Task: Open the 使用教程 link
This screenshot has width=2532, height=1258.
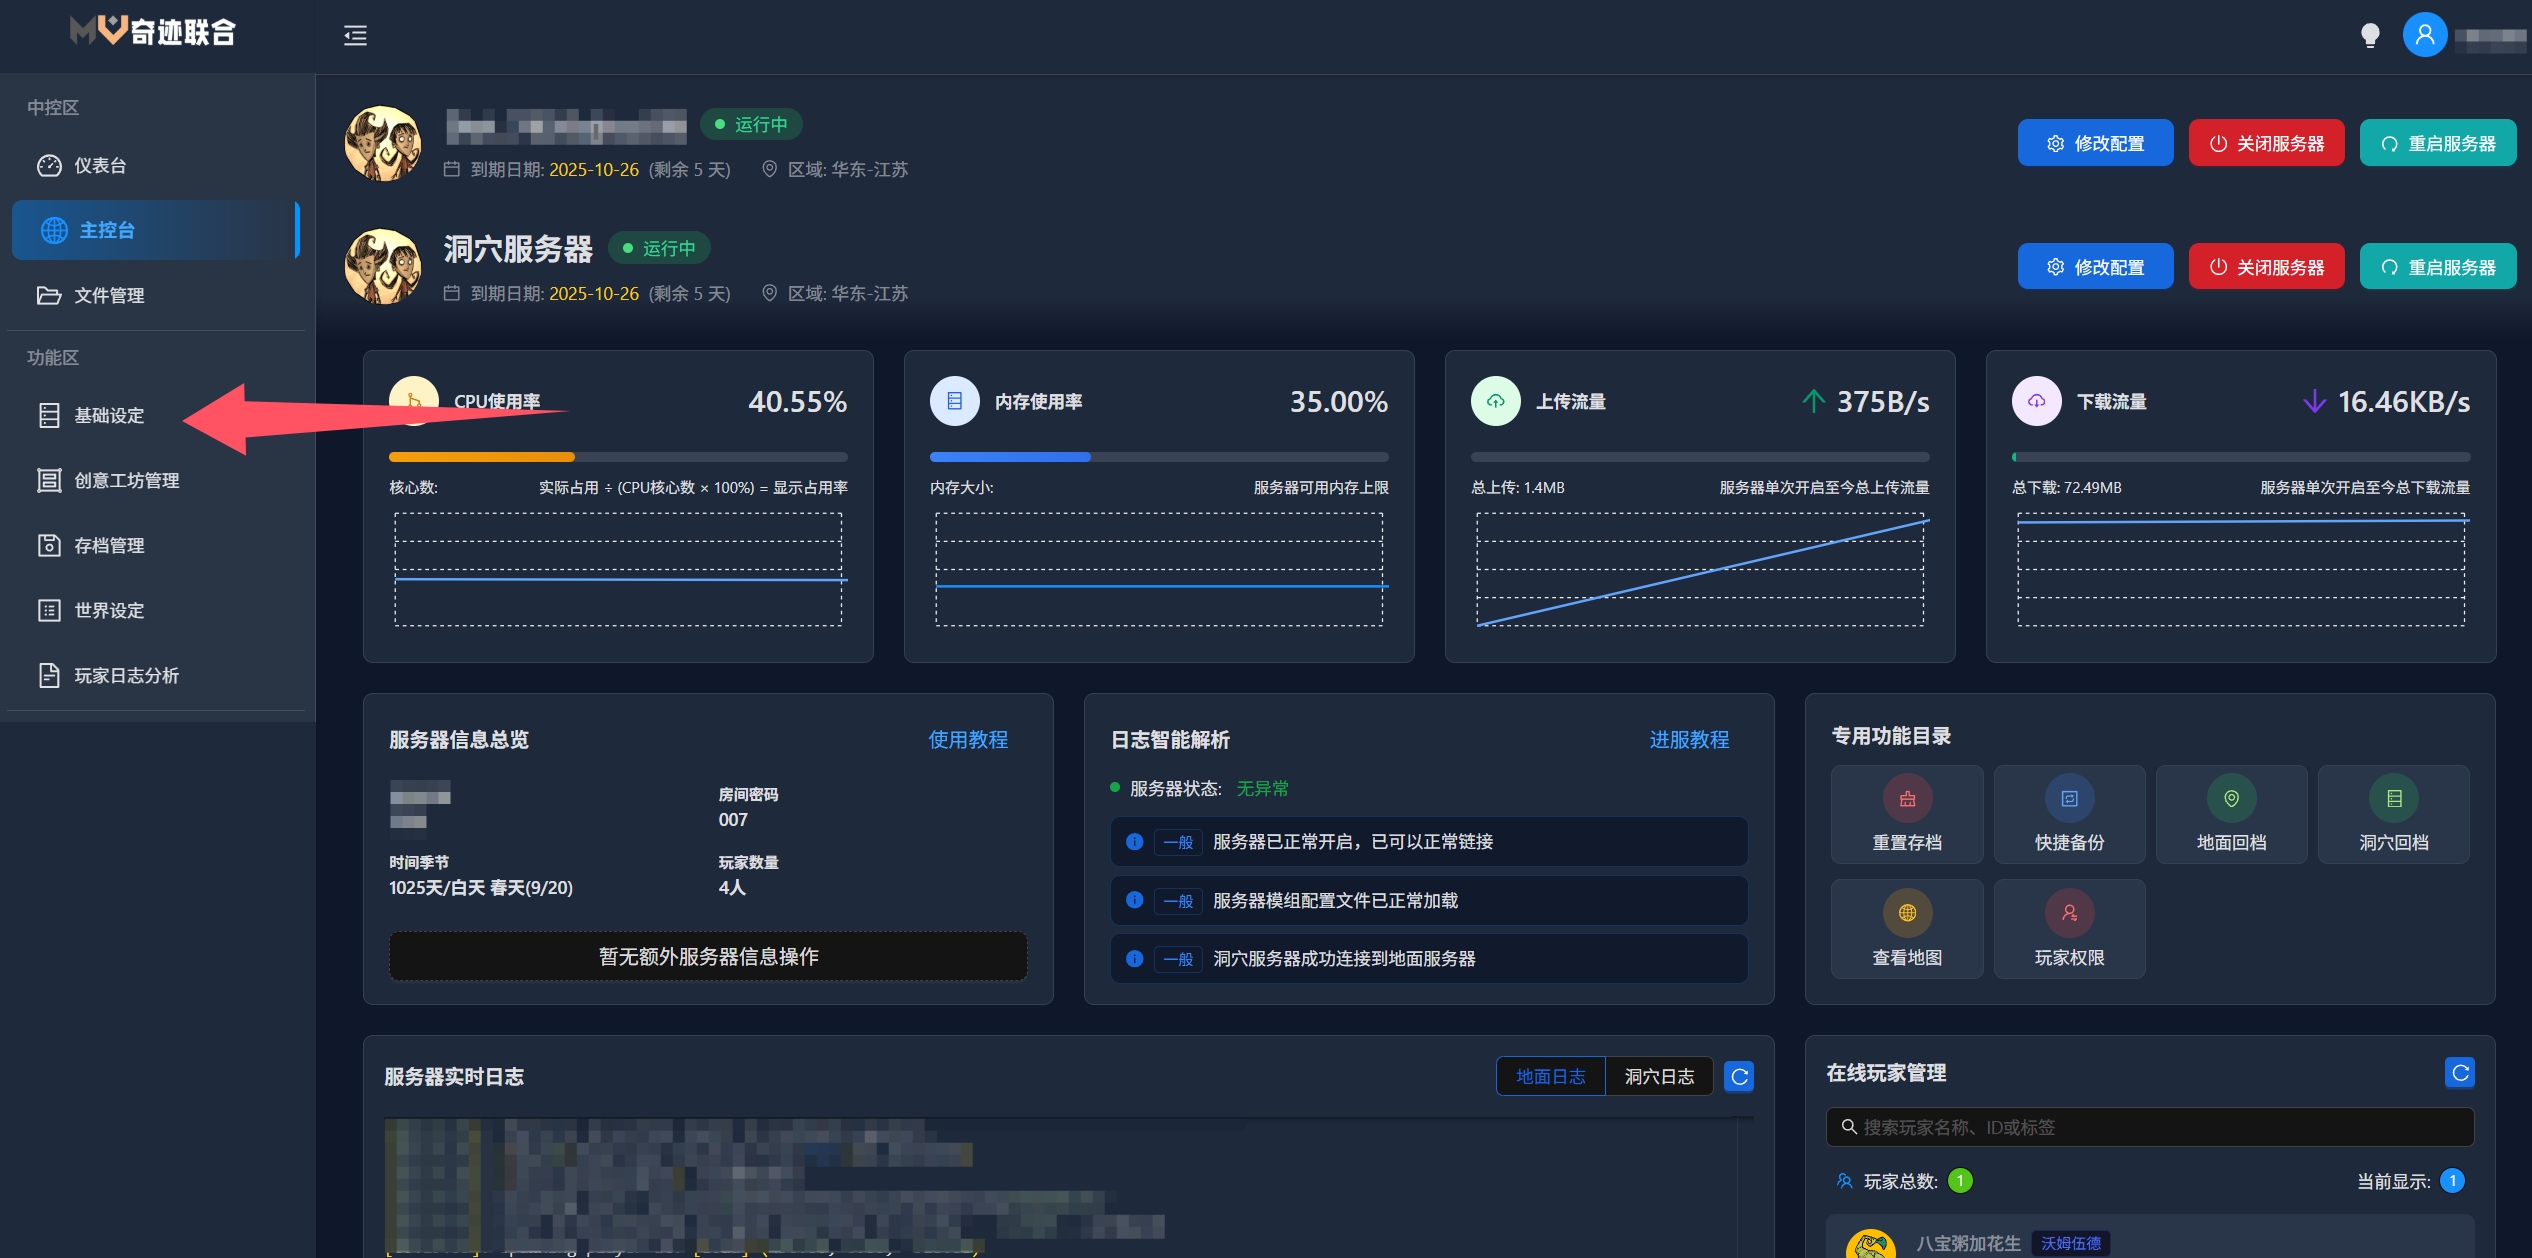Action: [x=967, y=740]
